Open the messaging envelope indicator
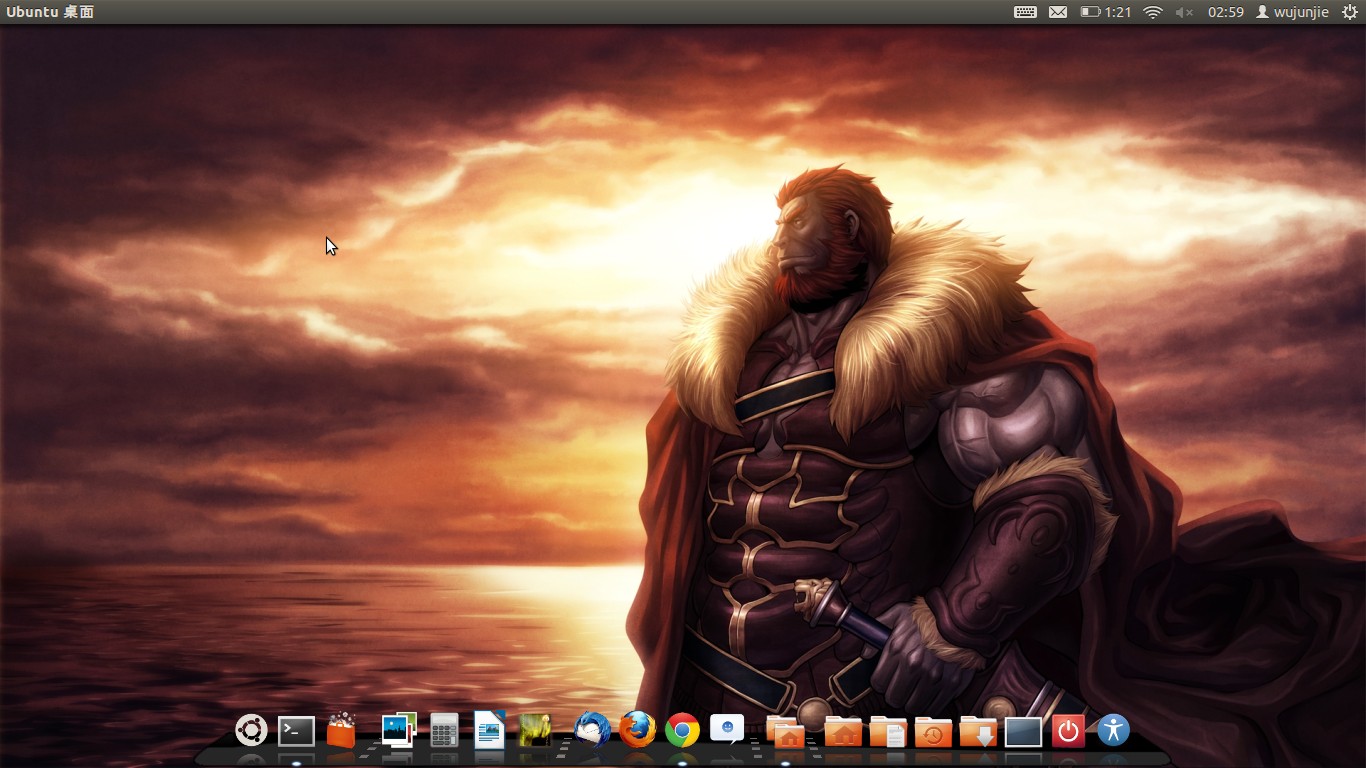 tap(1058, 12)
